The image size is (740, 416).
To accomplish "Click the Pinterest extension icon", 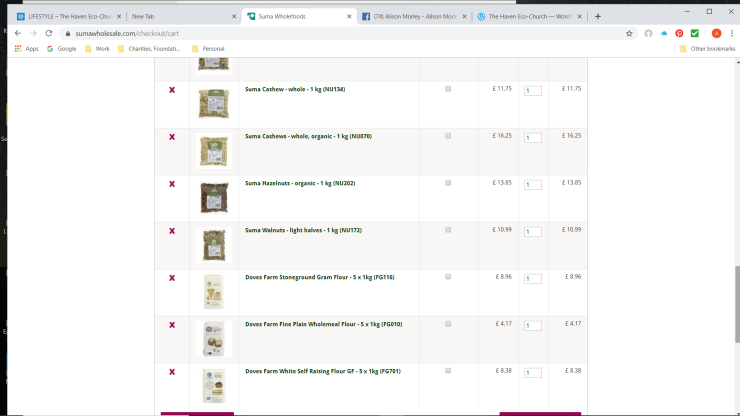I will tap(679, 33).
